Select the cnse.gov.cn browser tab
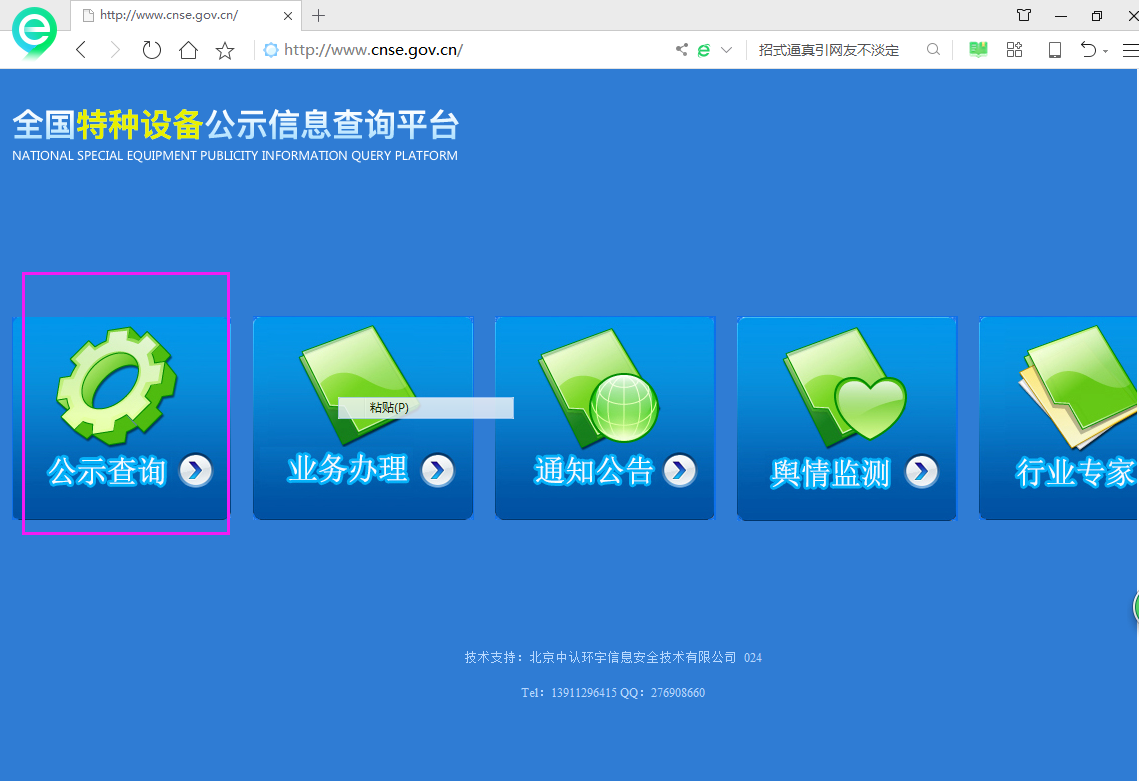This screenshot has height=781, width=1139. coord(180,15)
